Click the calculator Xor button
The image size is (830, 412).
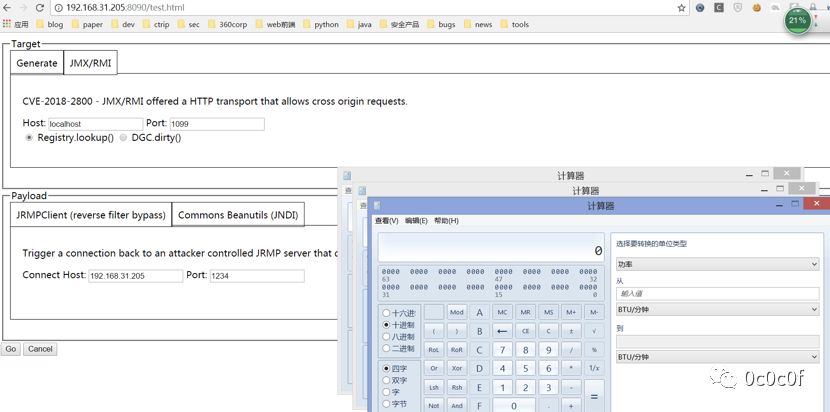click(457, 369)
